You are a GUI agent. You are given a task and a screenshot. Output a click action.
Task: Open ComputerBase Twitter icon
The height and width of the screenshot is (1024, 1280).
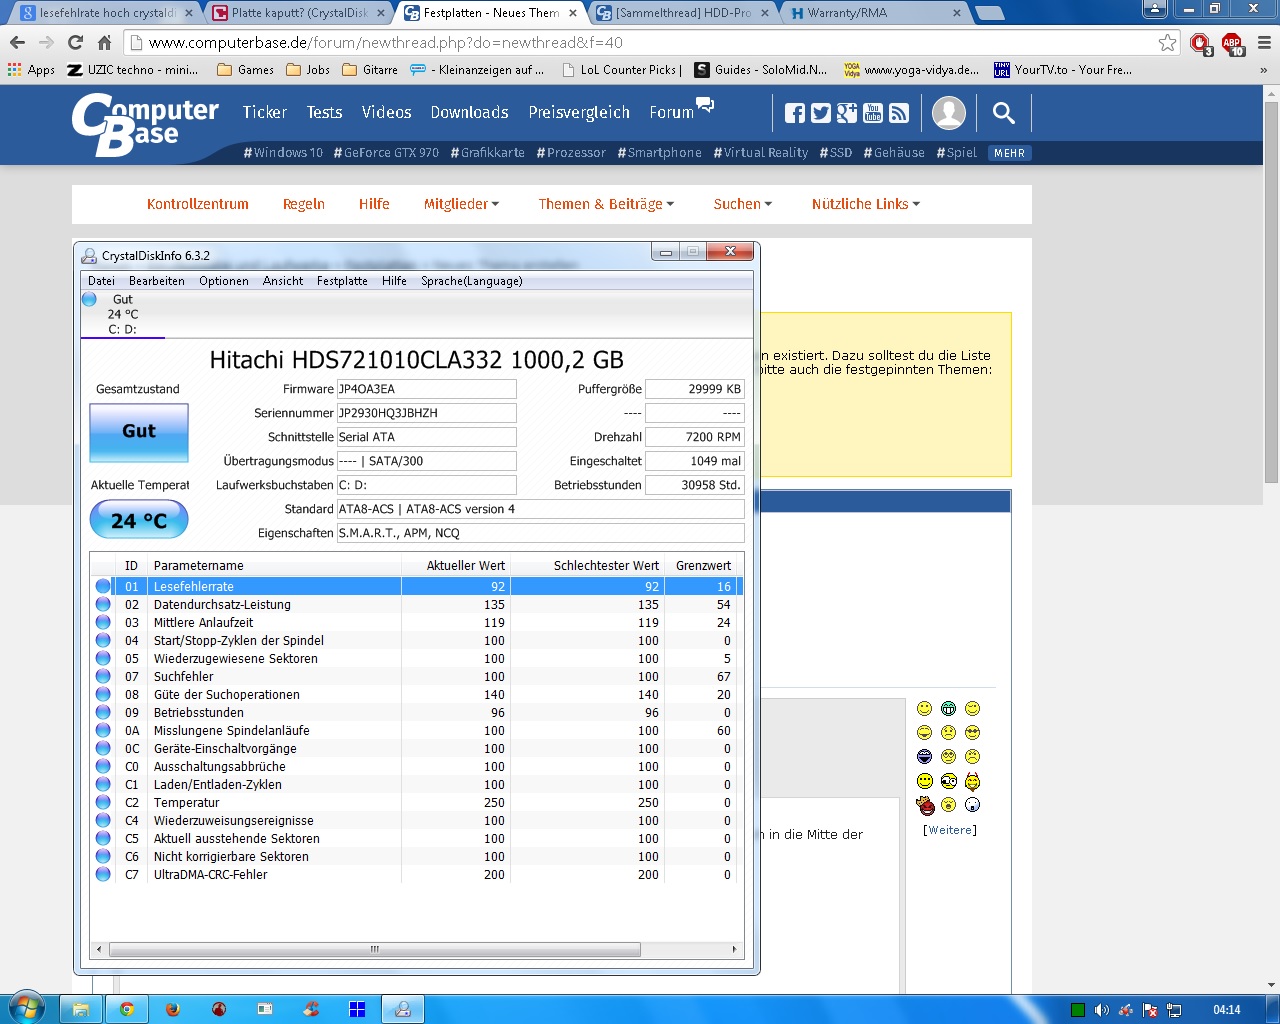tap(821, 113)
